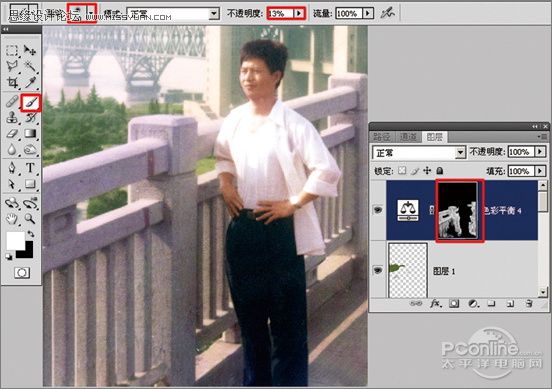Hide the 图层 1 layer

pos(378,270)
